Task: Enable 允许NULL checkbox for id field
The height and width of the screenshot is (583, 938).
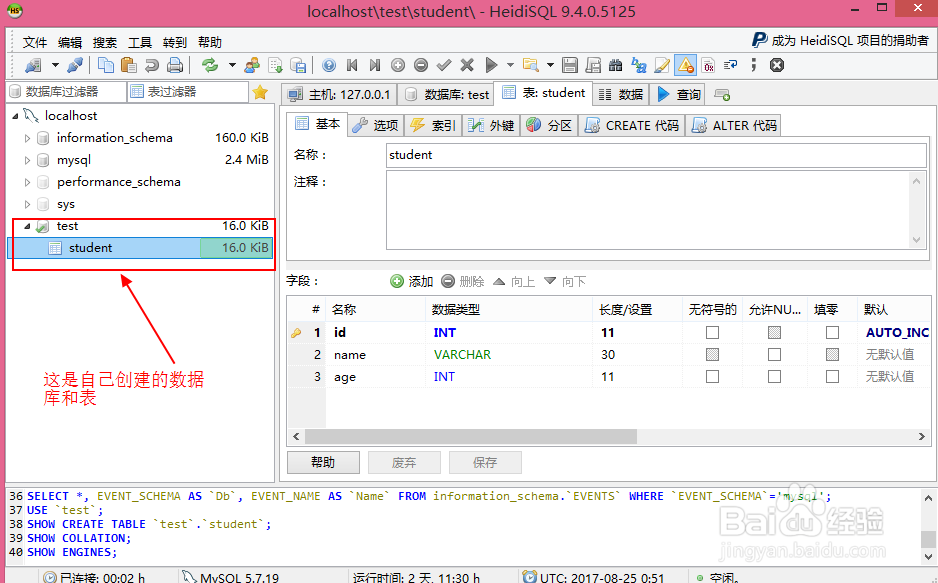Action: [x=774, y=332]
